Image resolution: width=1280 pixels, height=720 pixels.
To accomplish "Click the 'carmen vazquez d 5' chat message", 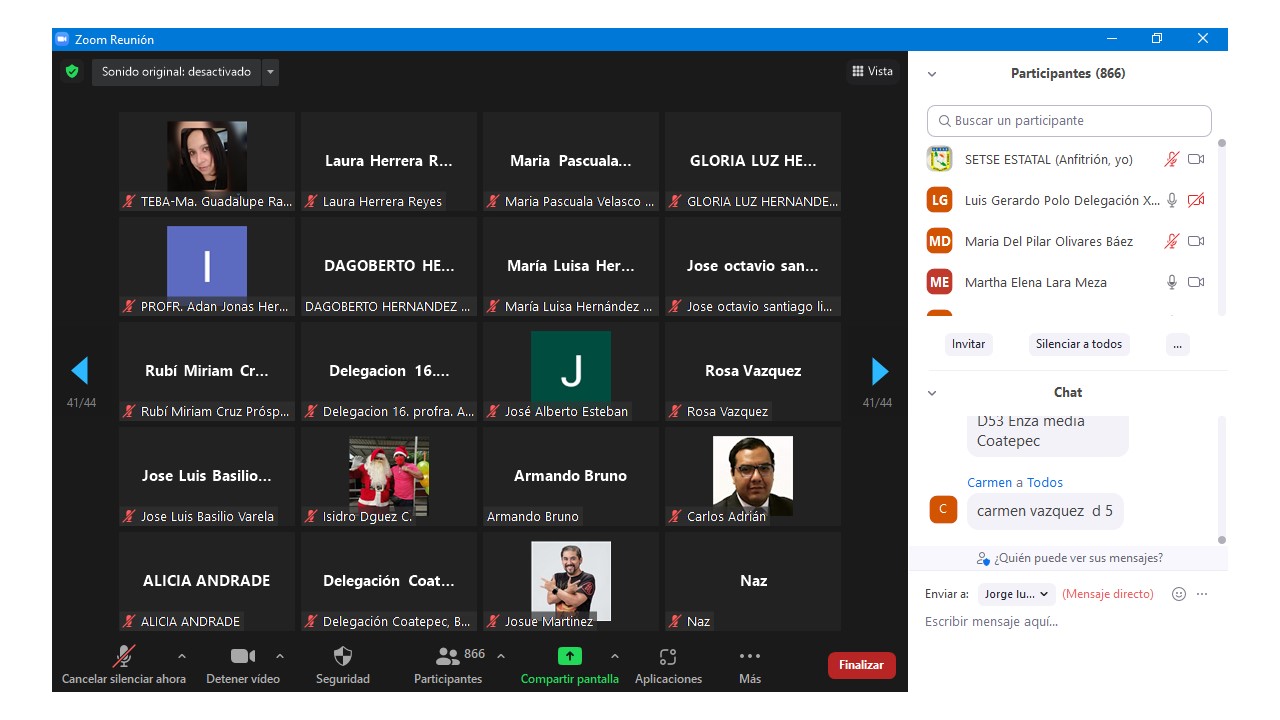I will pos(1045,511).
